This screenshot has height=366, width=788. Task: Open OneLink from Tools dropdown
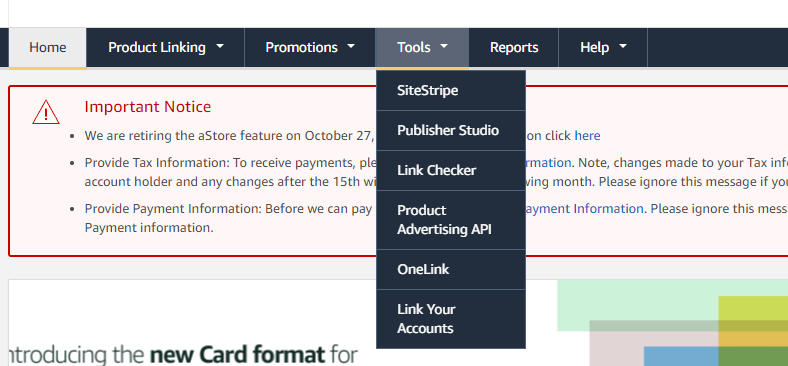(451, 269)
